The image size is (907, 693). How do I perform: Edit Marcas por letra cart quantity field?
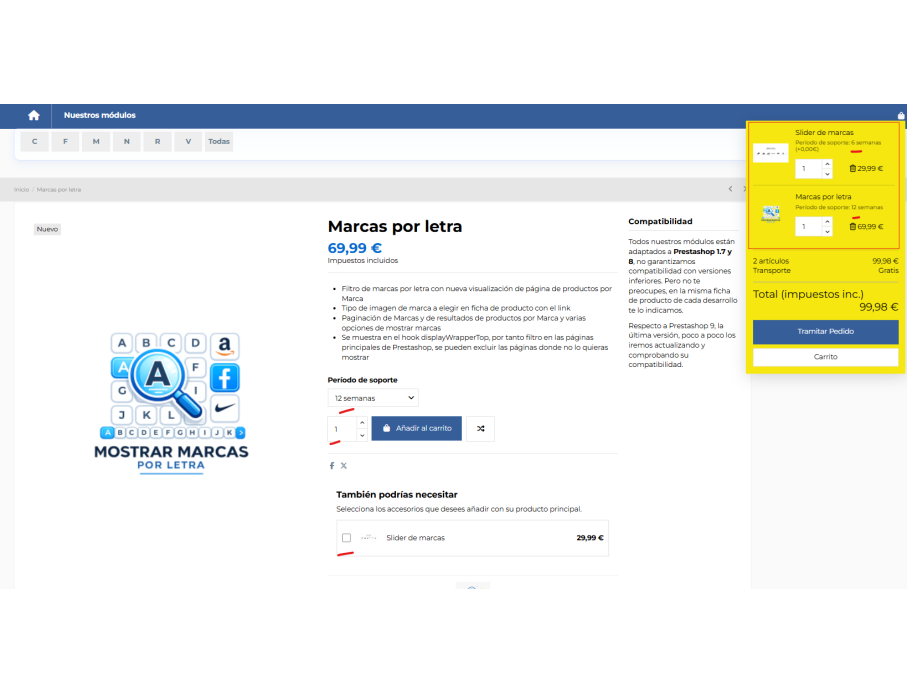[x=809, y=227]
